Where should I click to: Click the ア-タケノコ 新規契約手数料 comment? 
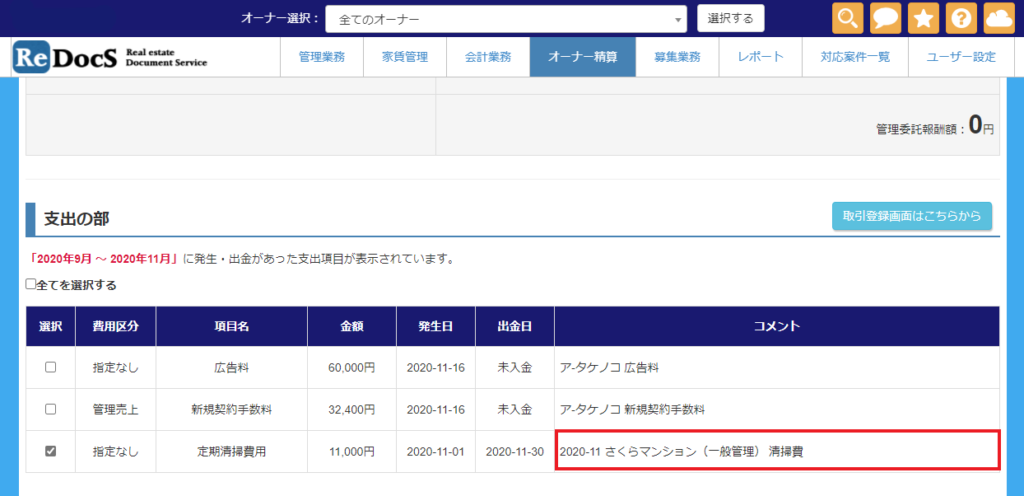(x=633, y=410)
